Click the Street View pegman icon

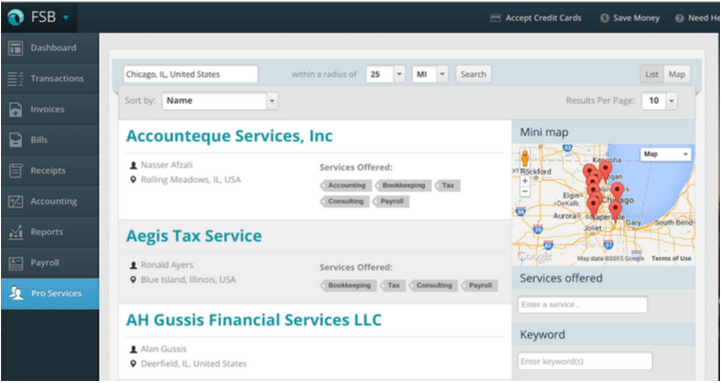(525, 158)
